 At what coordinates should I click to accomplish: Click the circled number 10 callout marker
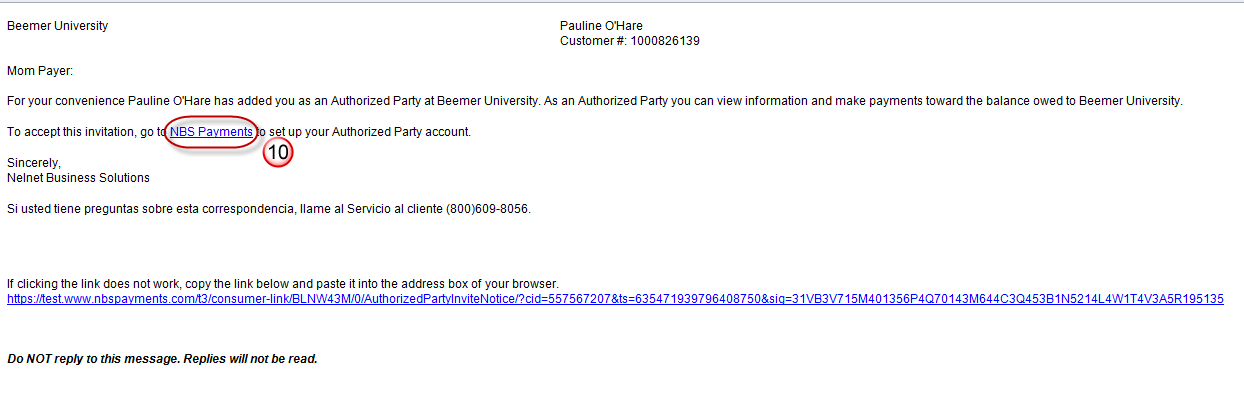(x=277, y=153)
